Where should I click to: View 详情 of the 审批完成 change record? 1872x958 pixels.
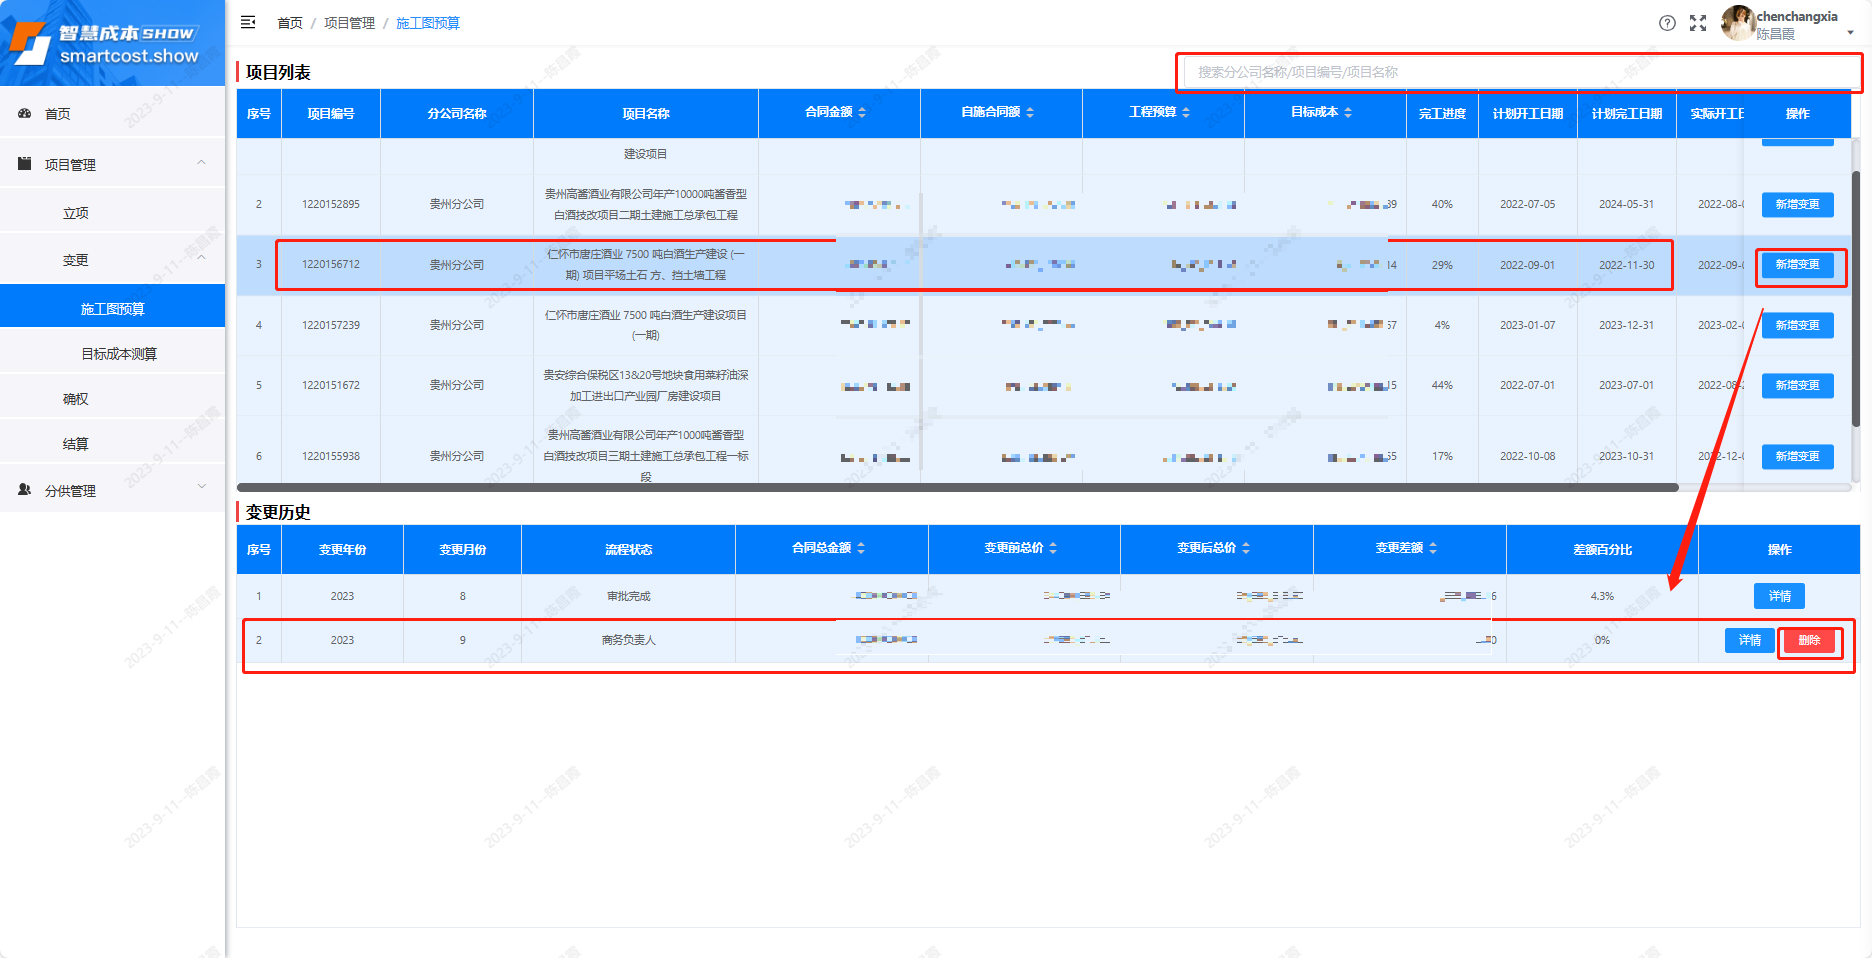(1779, 596)
